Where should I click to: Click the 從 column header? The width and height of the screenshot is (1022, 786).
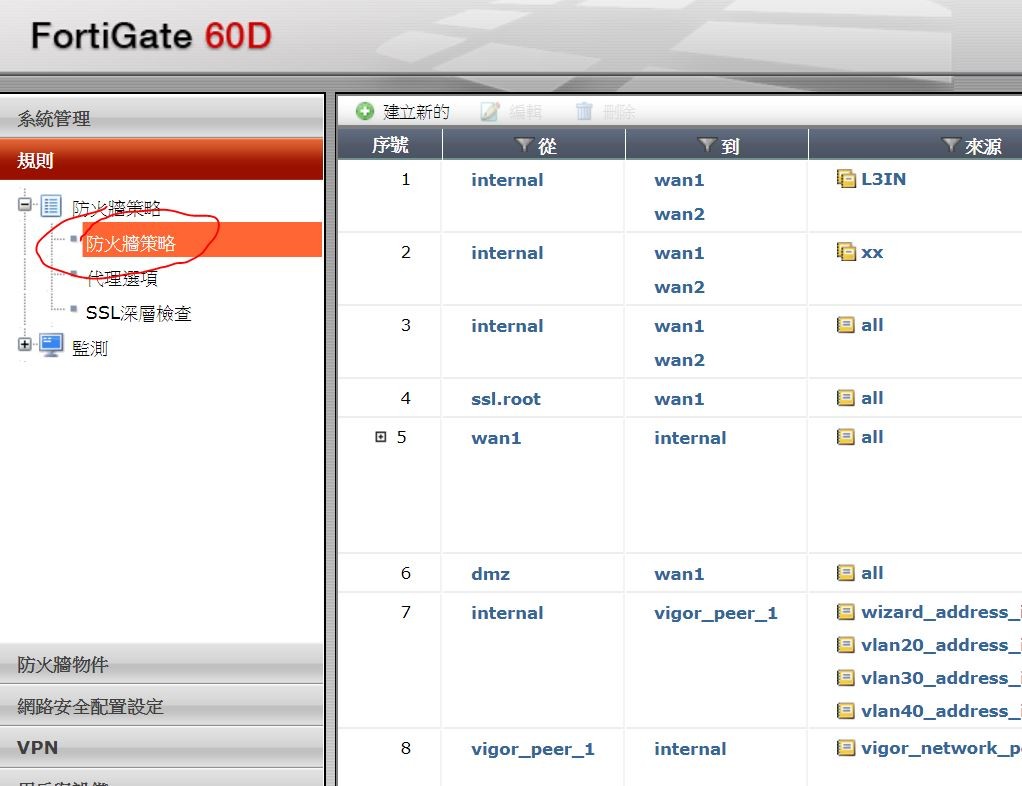[534, 145]
